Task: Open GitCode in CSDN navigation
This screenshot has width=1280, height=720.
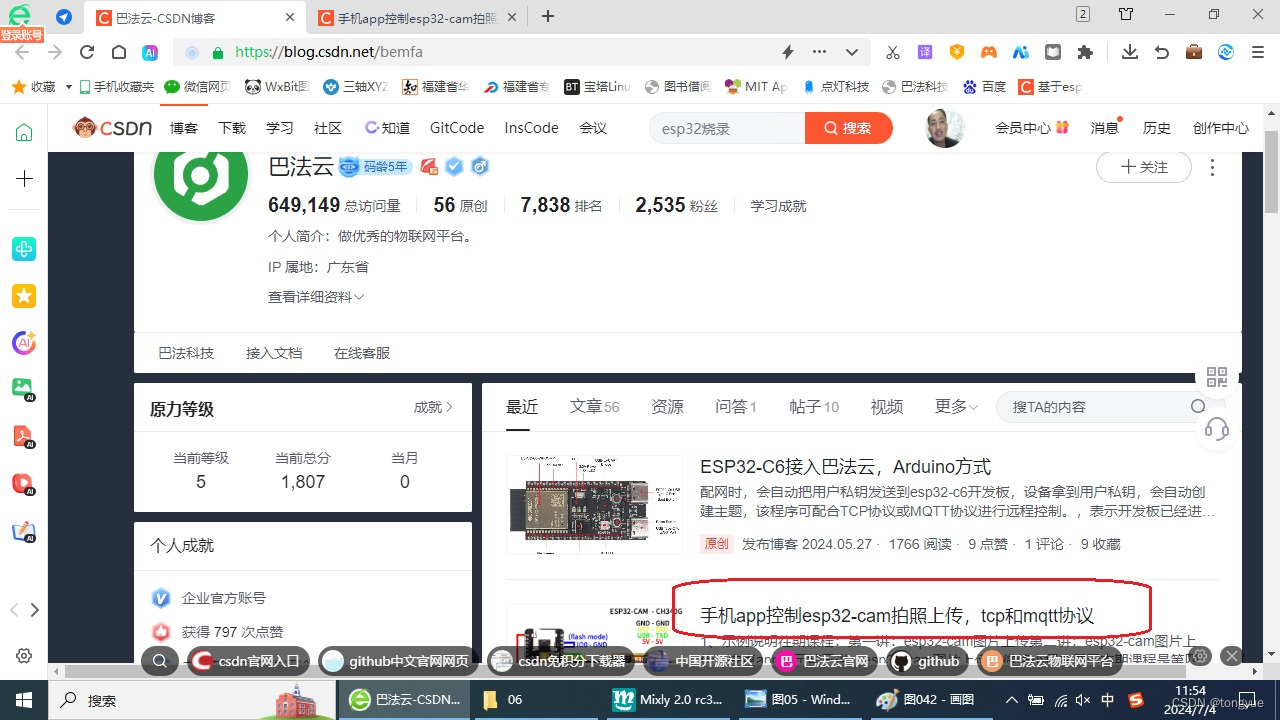Action: point(457,128)
